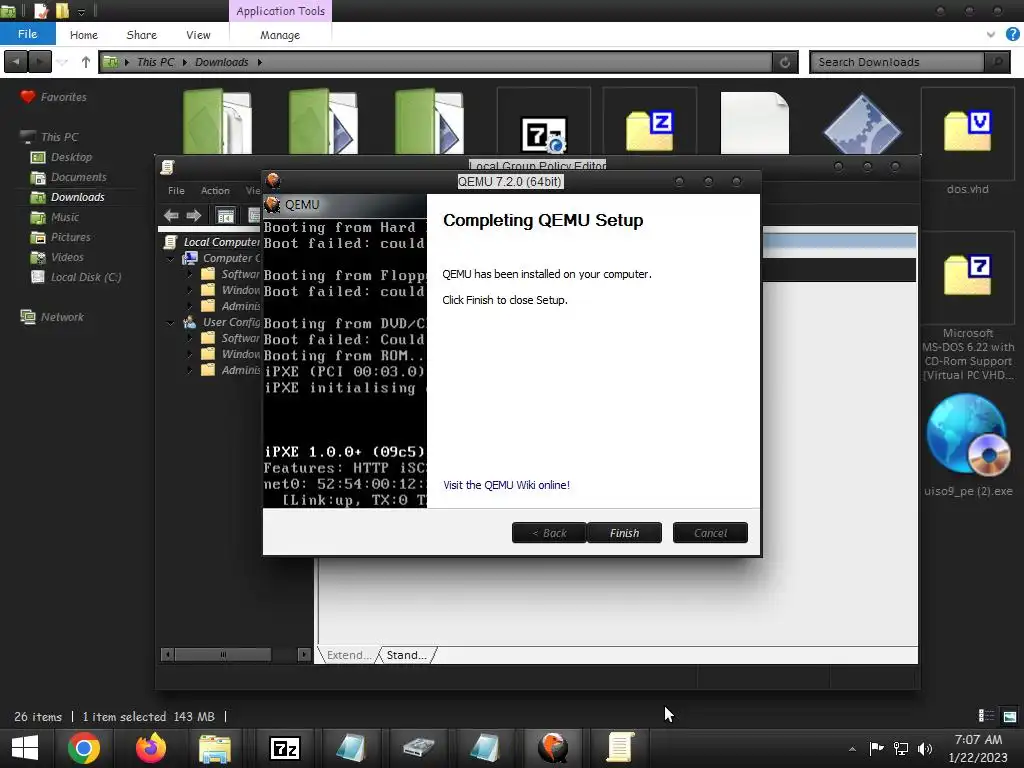Image resolution: width=1024 pixels, height=768 pixels.
Task: Open 7-Zip from the taskbar
Action: (285, 748)
